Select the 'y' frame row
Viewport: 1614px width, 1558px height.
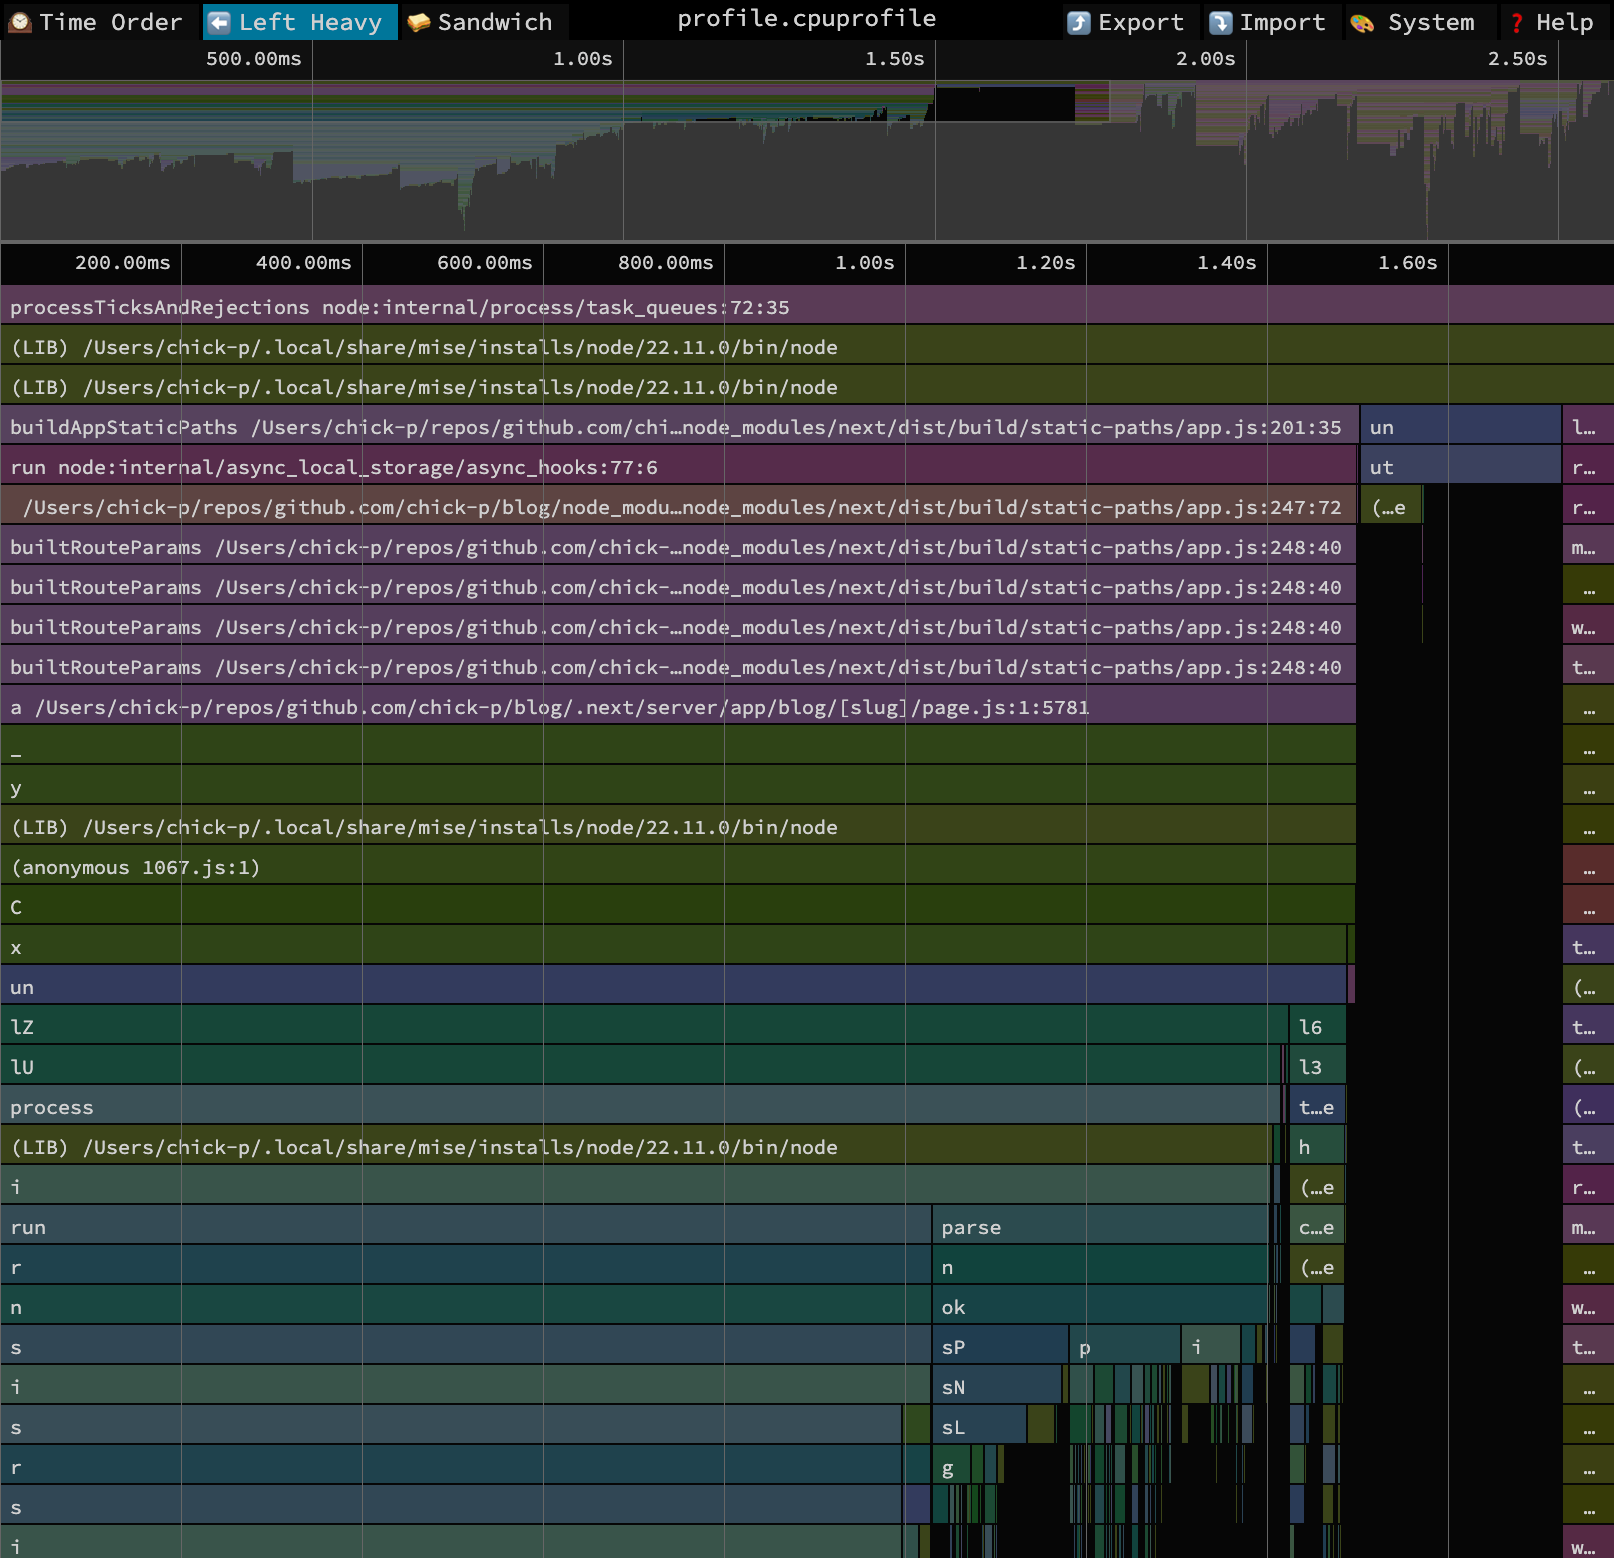pyautogui.click(x=678, y=785)
